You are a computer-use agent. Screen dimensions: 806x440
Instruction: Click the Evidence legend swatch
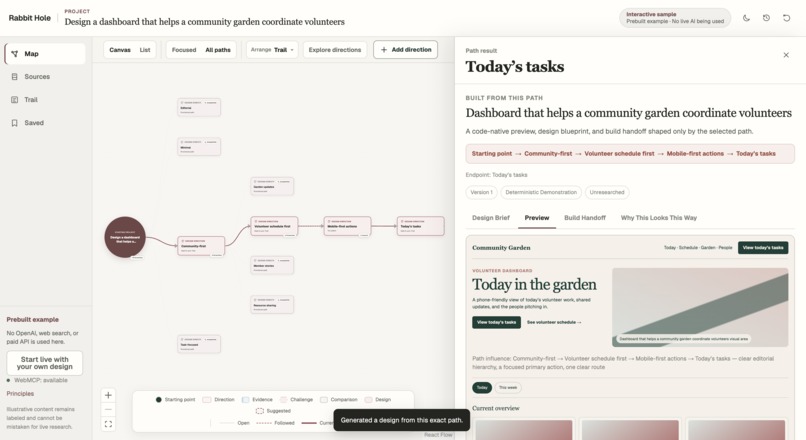pyautogui.click(x=245, y=399)
